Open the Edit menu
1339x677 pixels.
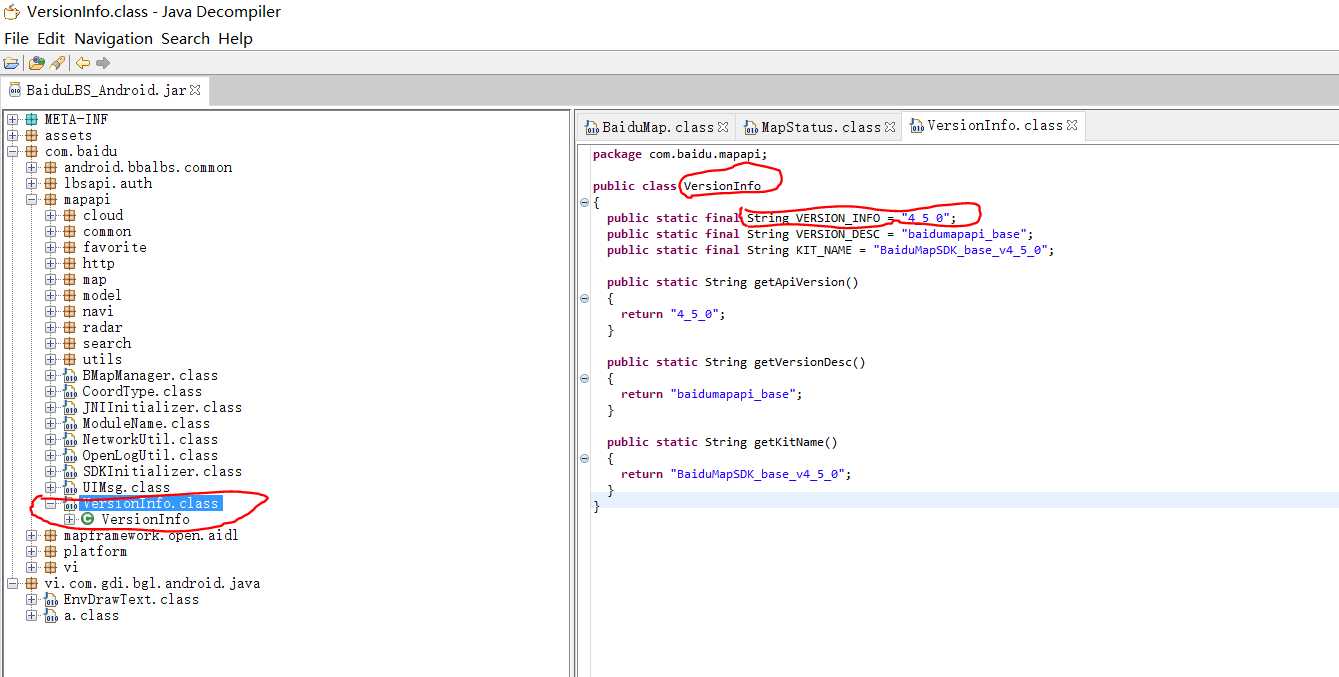(x=51, y=38)
